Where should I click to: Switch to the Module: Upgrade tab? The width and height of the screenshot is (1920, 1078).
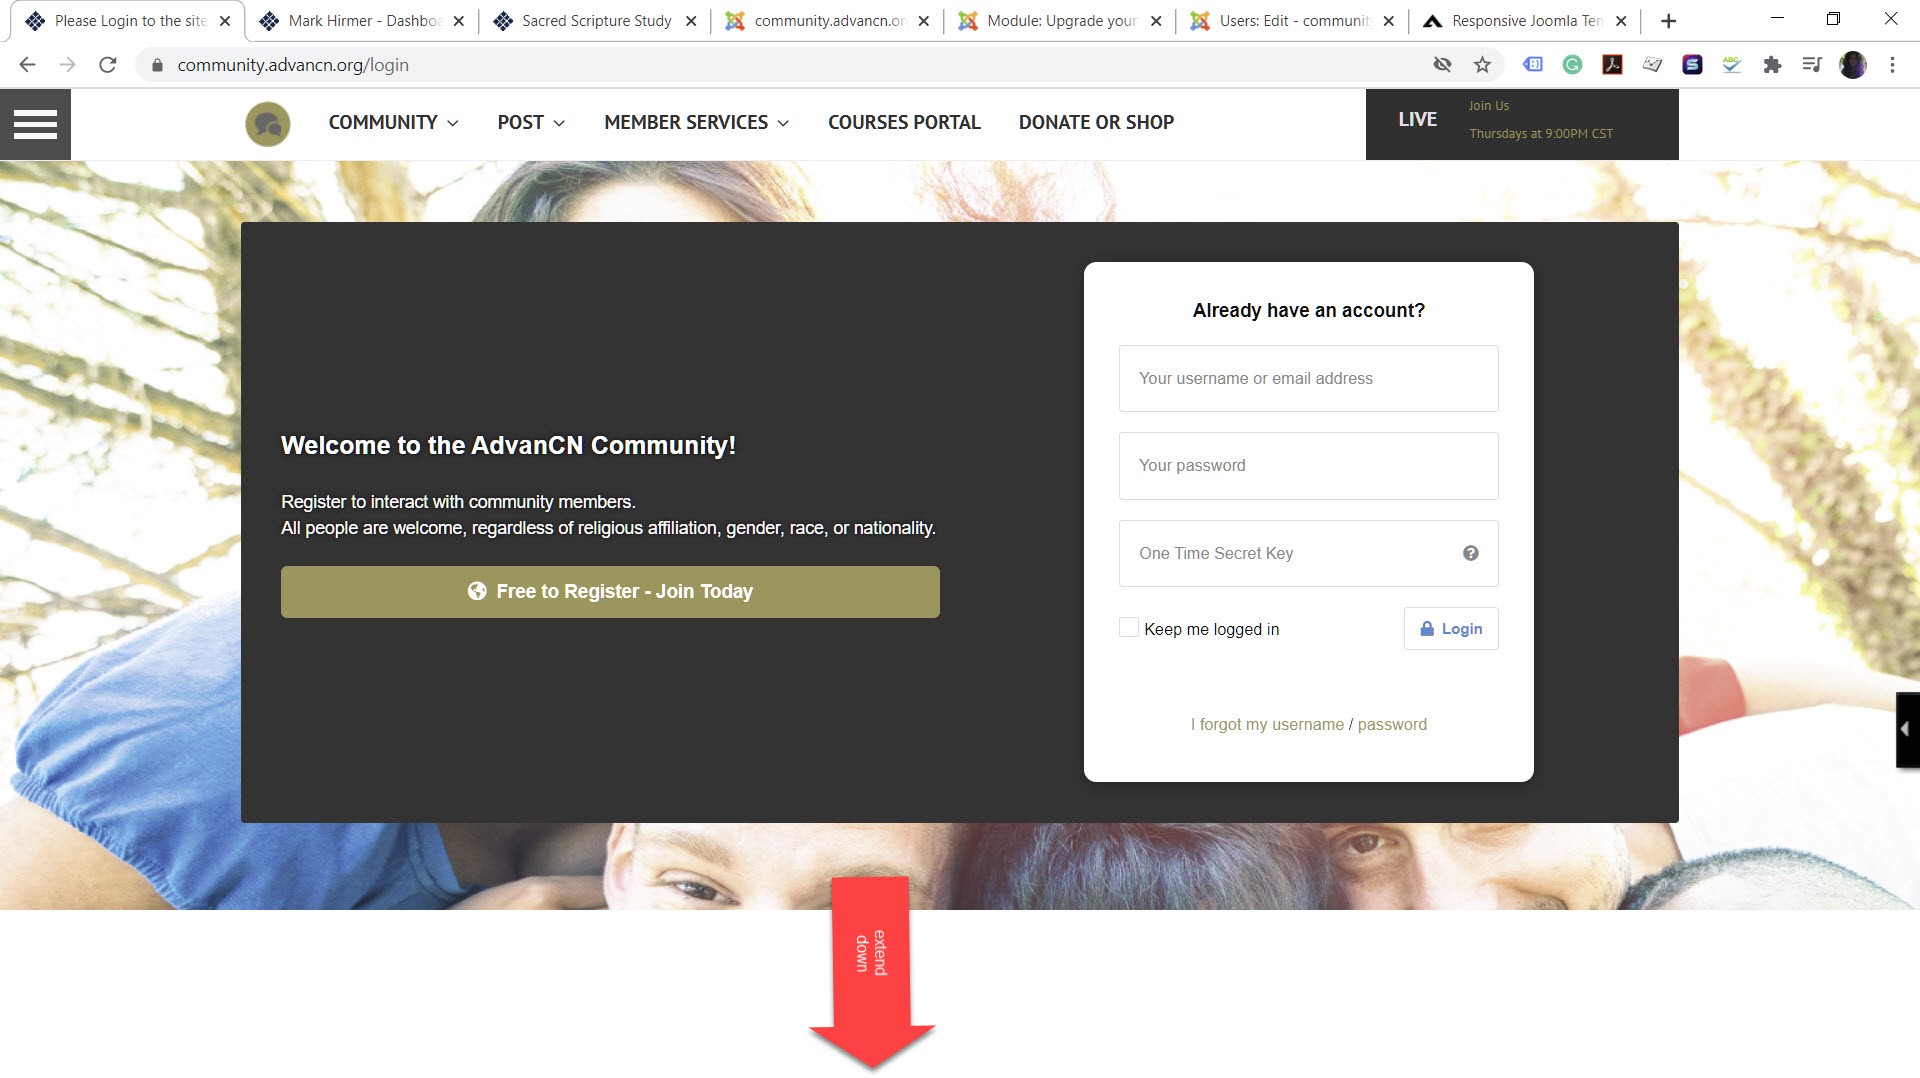pyautogui.click(x=1058, y=21)
